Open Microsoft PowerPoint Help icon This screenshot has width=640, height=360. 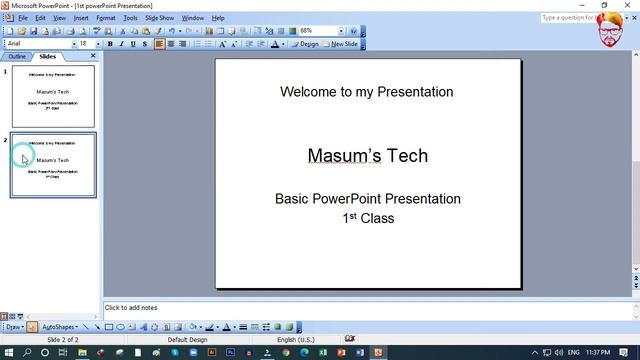tap(353, 31)
